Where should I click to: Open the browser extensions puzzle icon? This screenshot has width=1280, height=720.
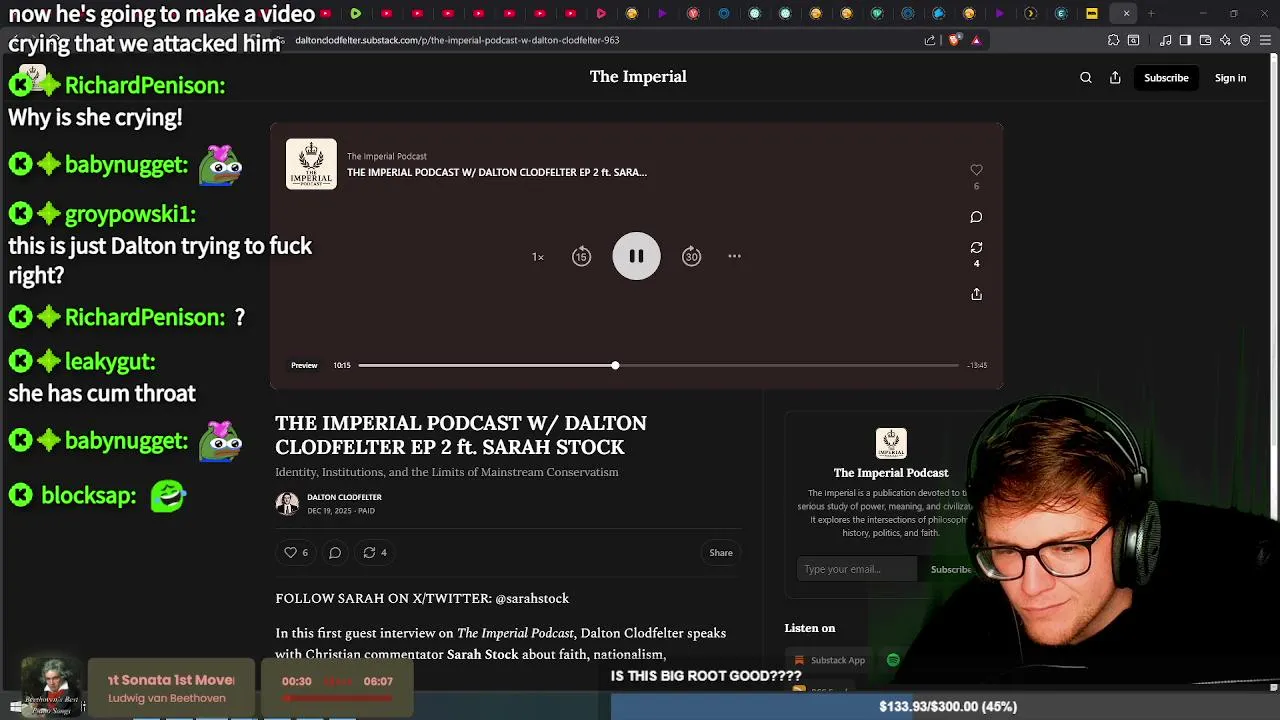point(1113,40)
